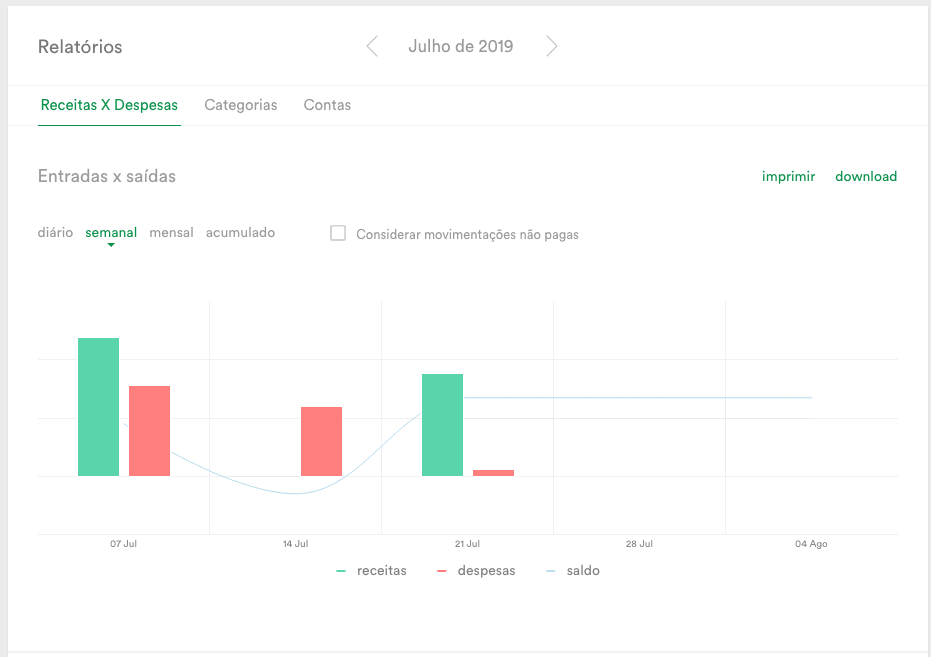
Task: Go to the previous month arrow
Action: (x=372, y=46)
